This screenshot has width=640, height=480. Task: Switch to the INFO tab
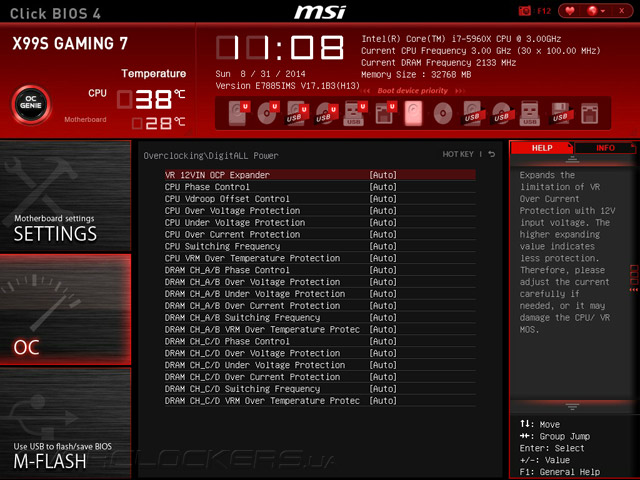(x=605, y=148)
